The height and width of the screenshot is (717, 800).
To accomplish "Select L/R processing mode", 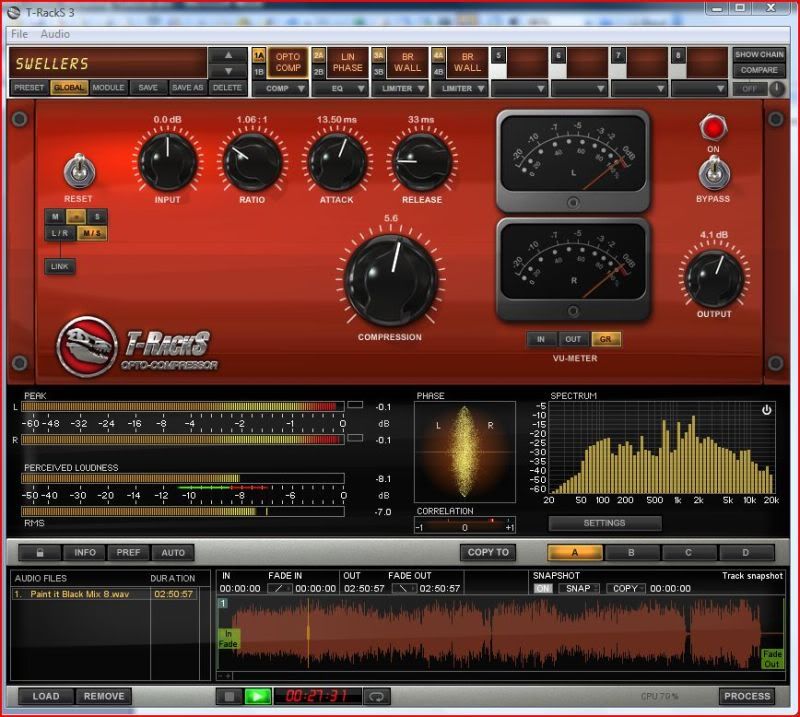I will (60, 234).
